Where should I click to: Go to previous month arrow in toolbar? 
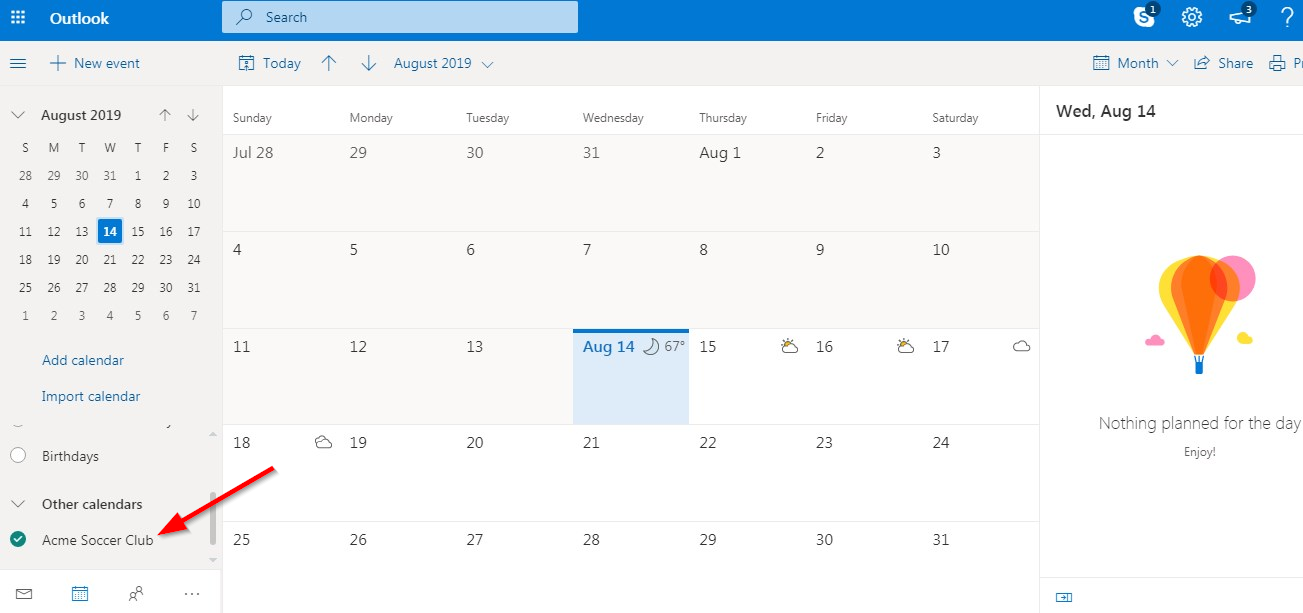(x=329, y=63)
